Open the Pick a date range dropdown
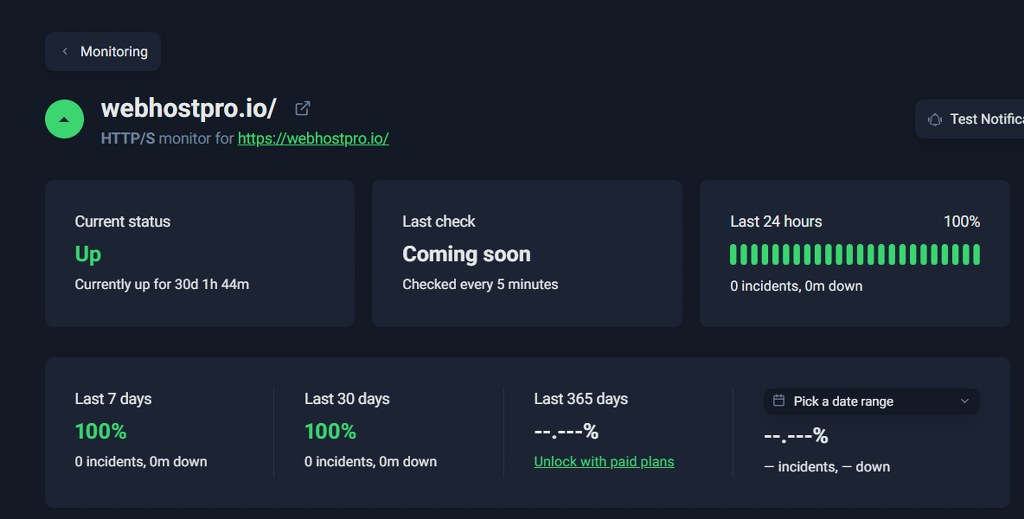Viewport: 1024px width, 519px height. coord(871,401)
